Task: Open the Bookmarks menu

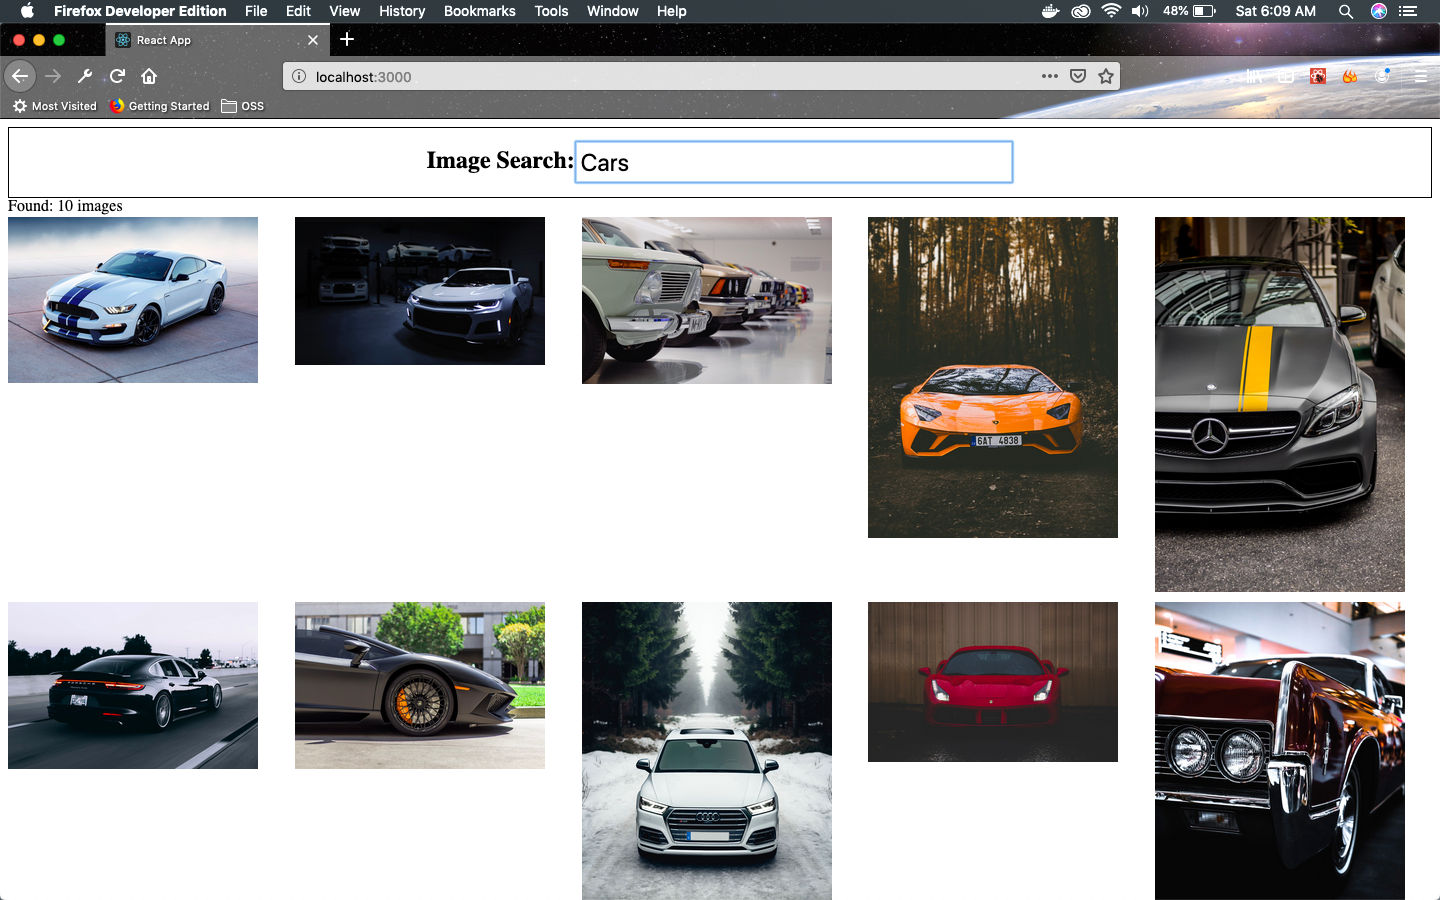Action: pyautogui.click(x=480, y=11)
